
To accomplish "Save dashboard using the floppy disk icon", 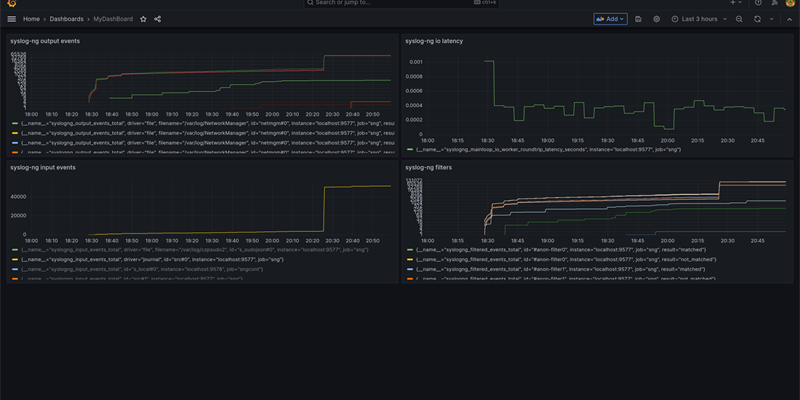I will [x=638, y=19].
